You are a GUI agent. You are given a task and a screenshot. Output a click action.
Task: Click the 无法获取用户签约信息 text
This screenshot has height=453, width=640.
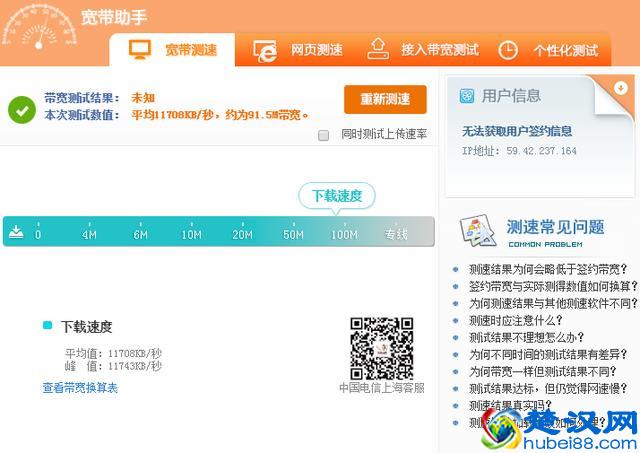pos(517,131)
